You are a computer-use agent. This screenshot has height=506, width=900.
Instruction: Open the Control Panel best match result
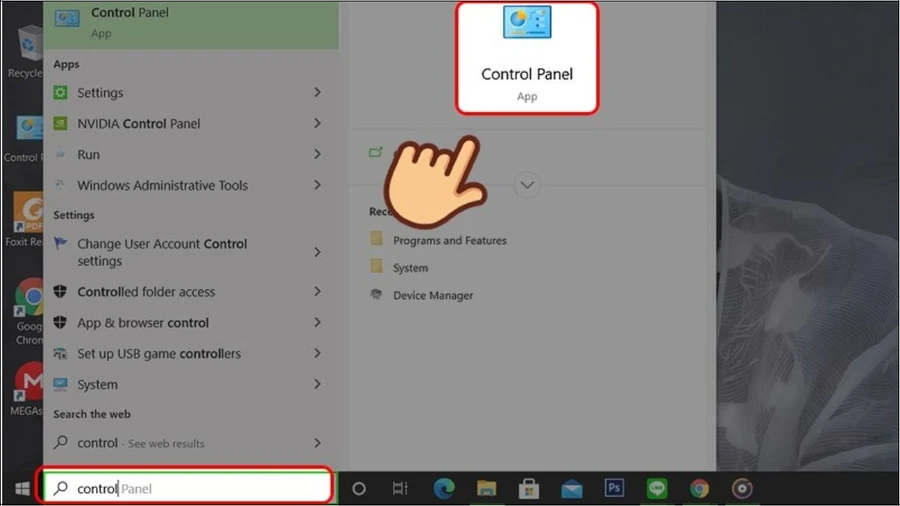191,24
